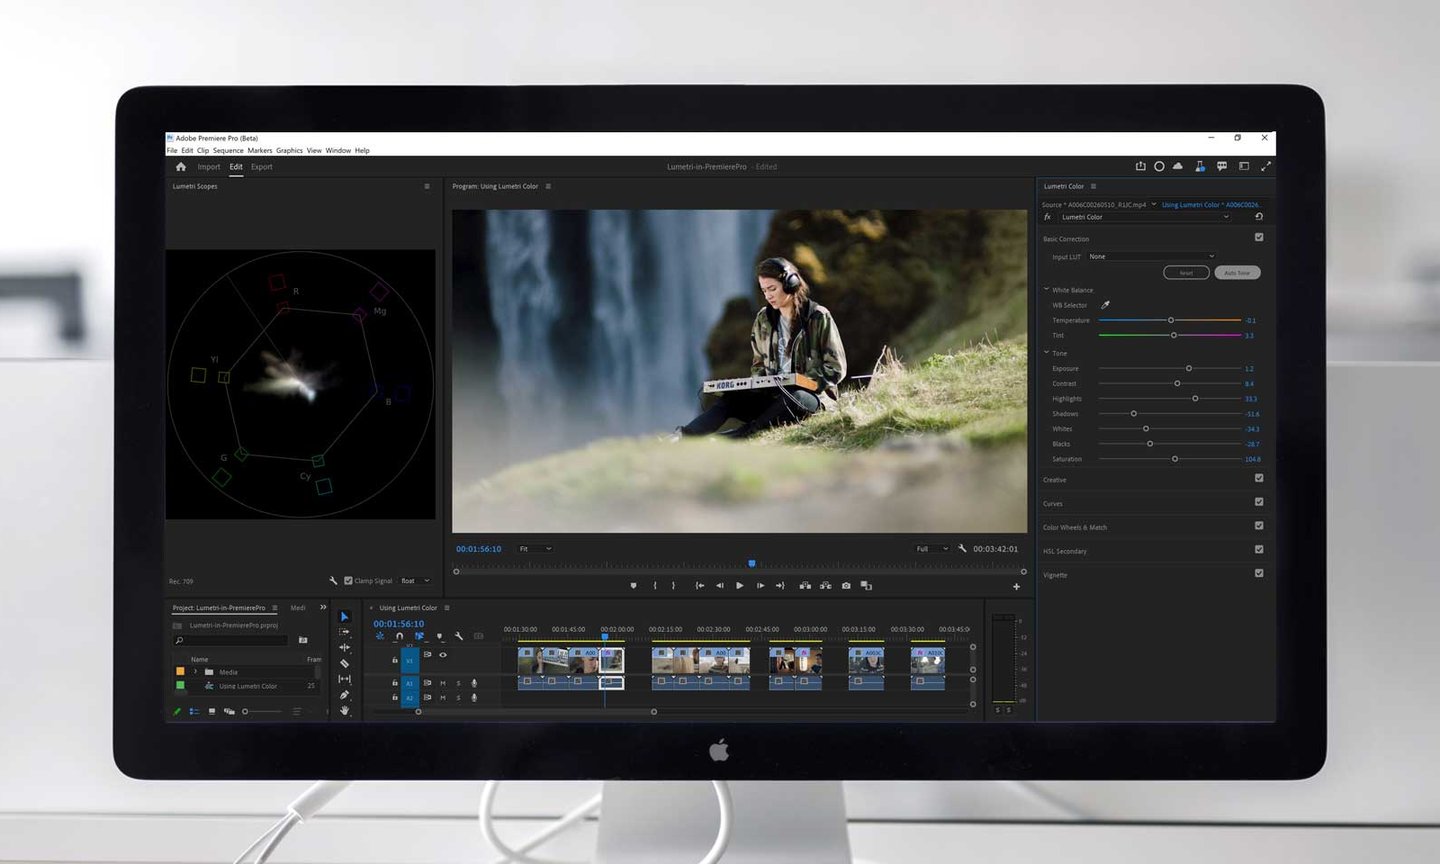Add marker in Program Monitor
The height and width of the screenshot is (864, 1440).
[x=633, y=586]
